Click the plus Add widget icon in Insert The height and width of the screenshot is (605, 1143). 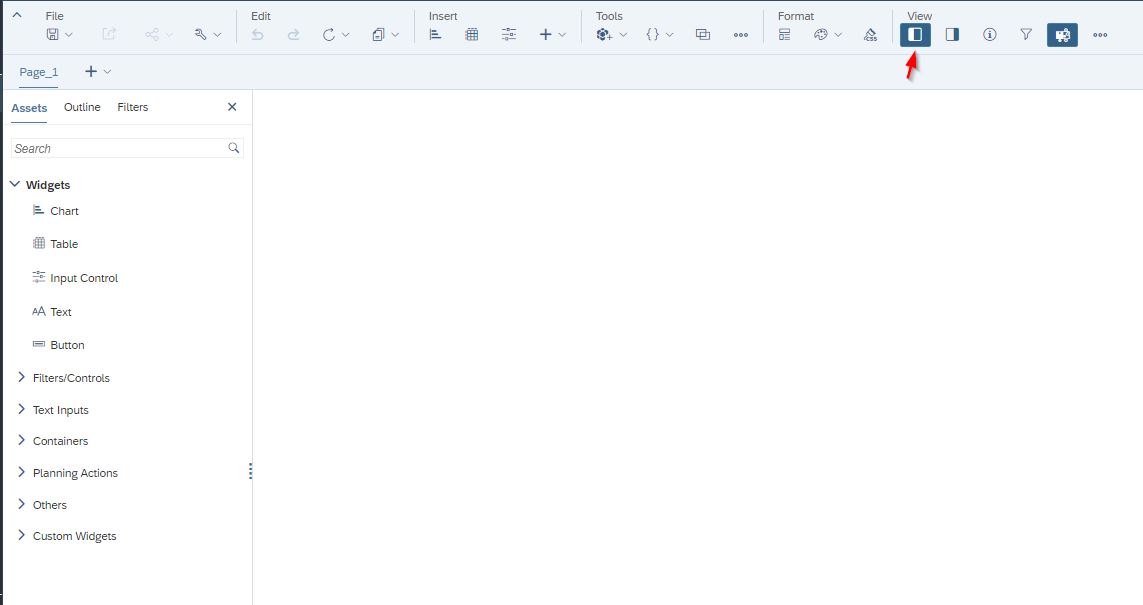(545, 34)
